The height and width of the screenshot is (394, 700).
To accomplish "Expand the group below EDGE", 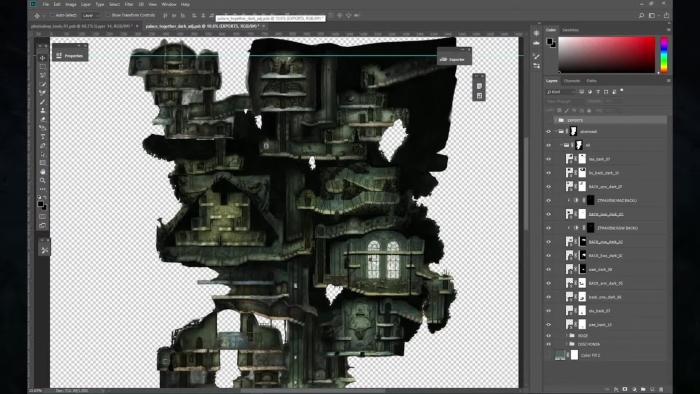I will pyautogui.click(x=567, y=344).
